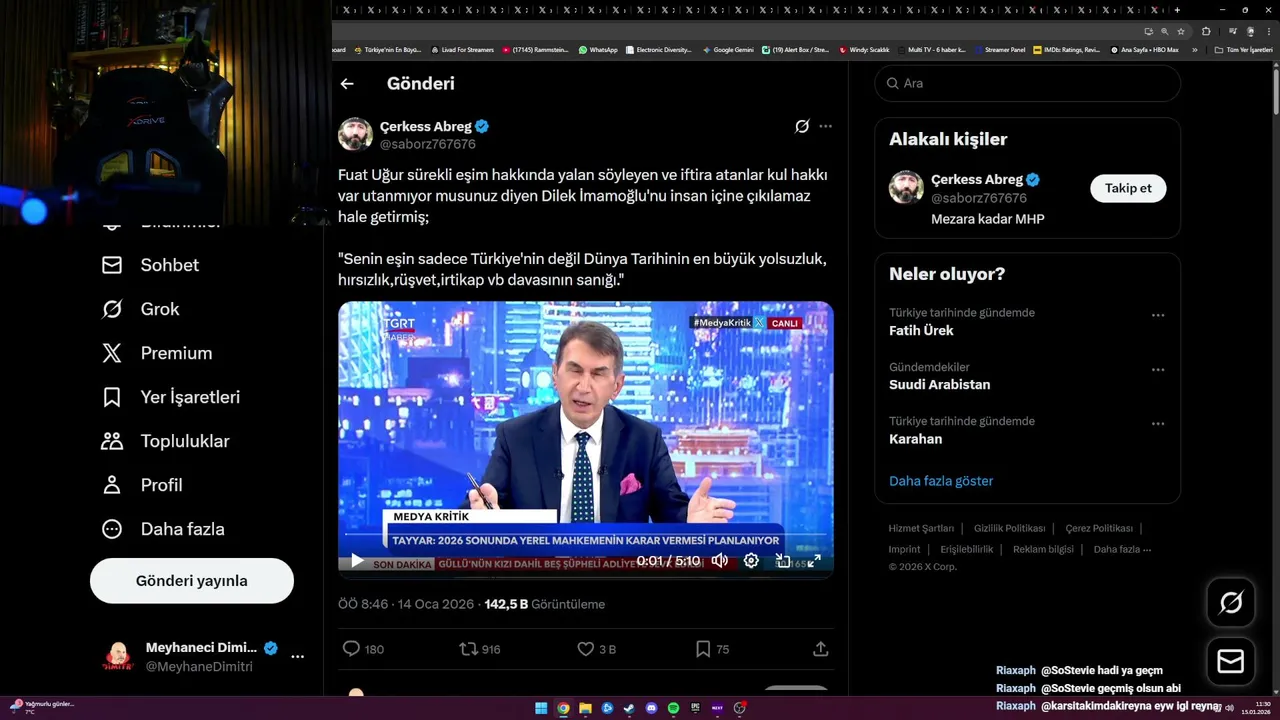Go back using the Gönderi arrow
The height and width of the screenshot is (720, 1280).
click(347, 84)
